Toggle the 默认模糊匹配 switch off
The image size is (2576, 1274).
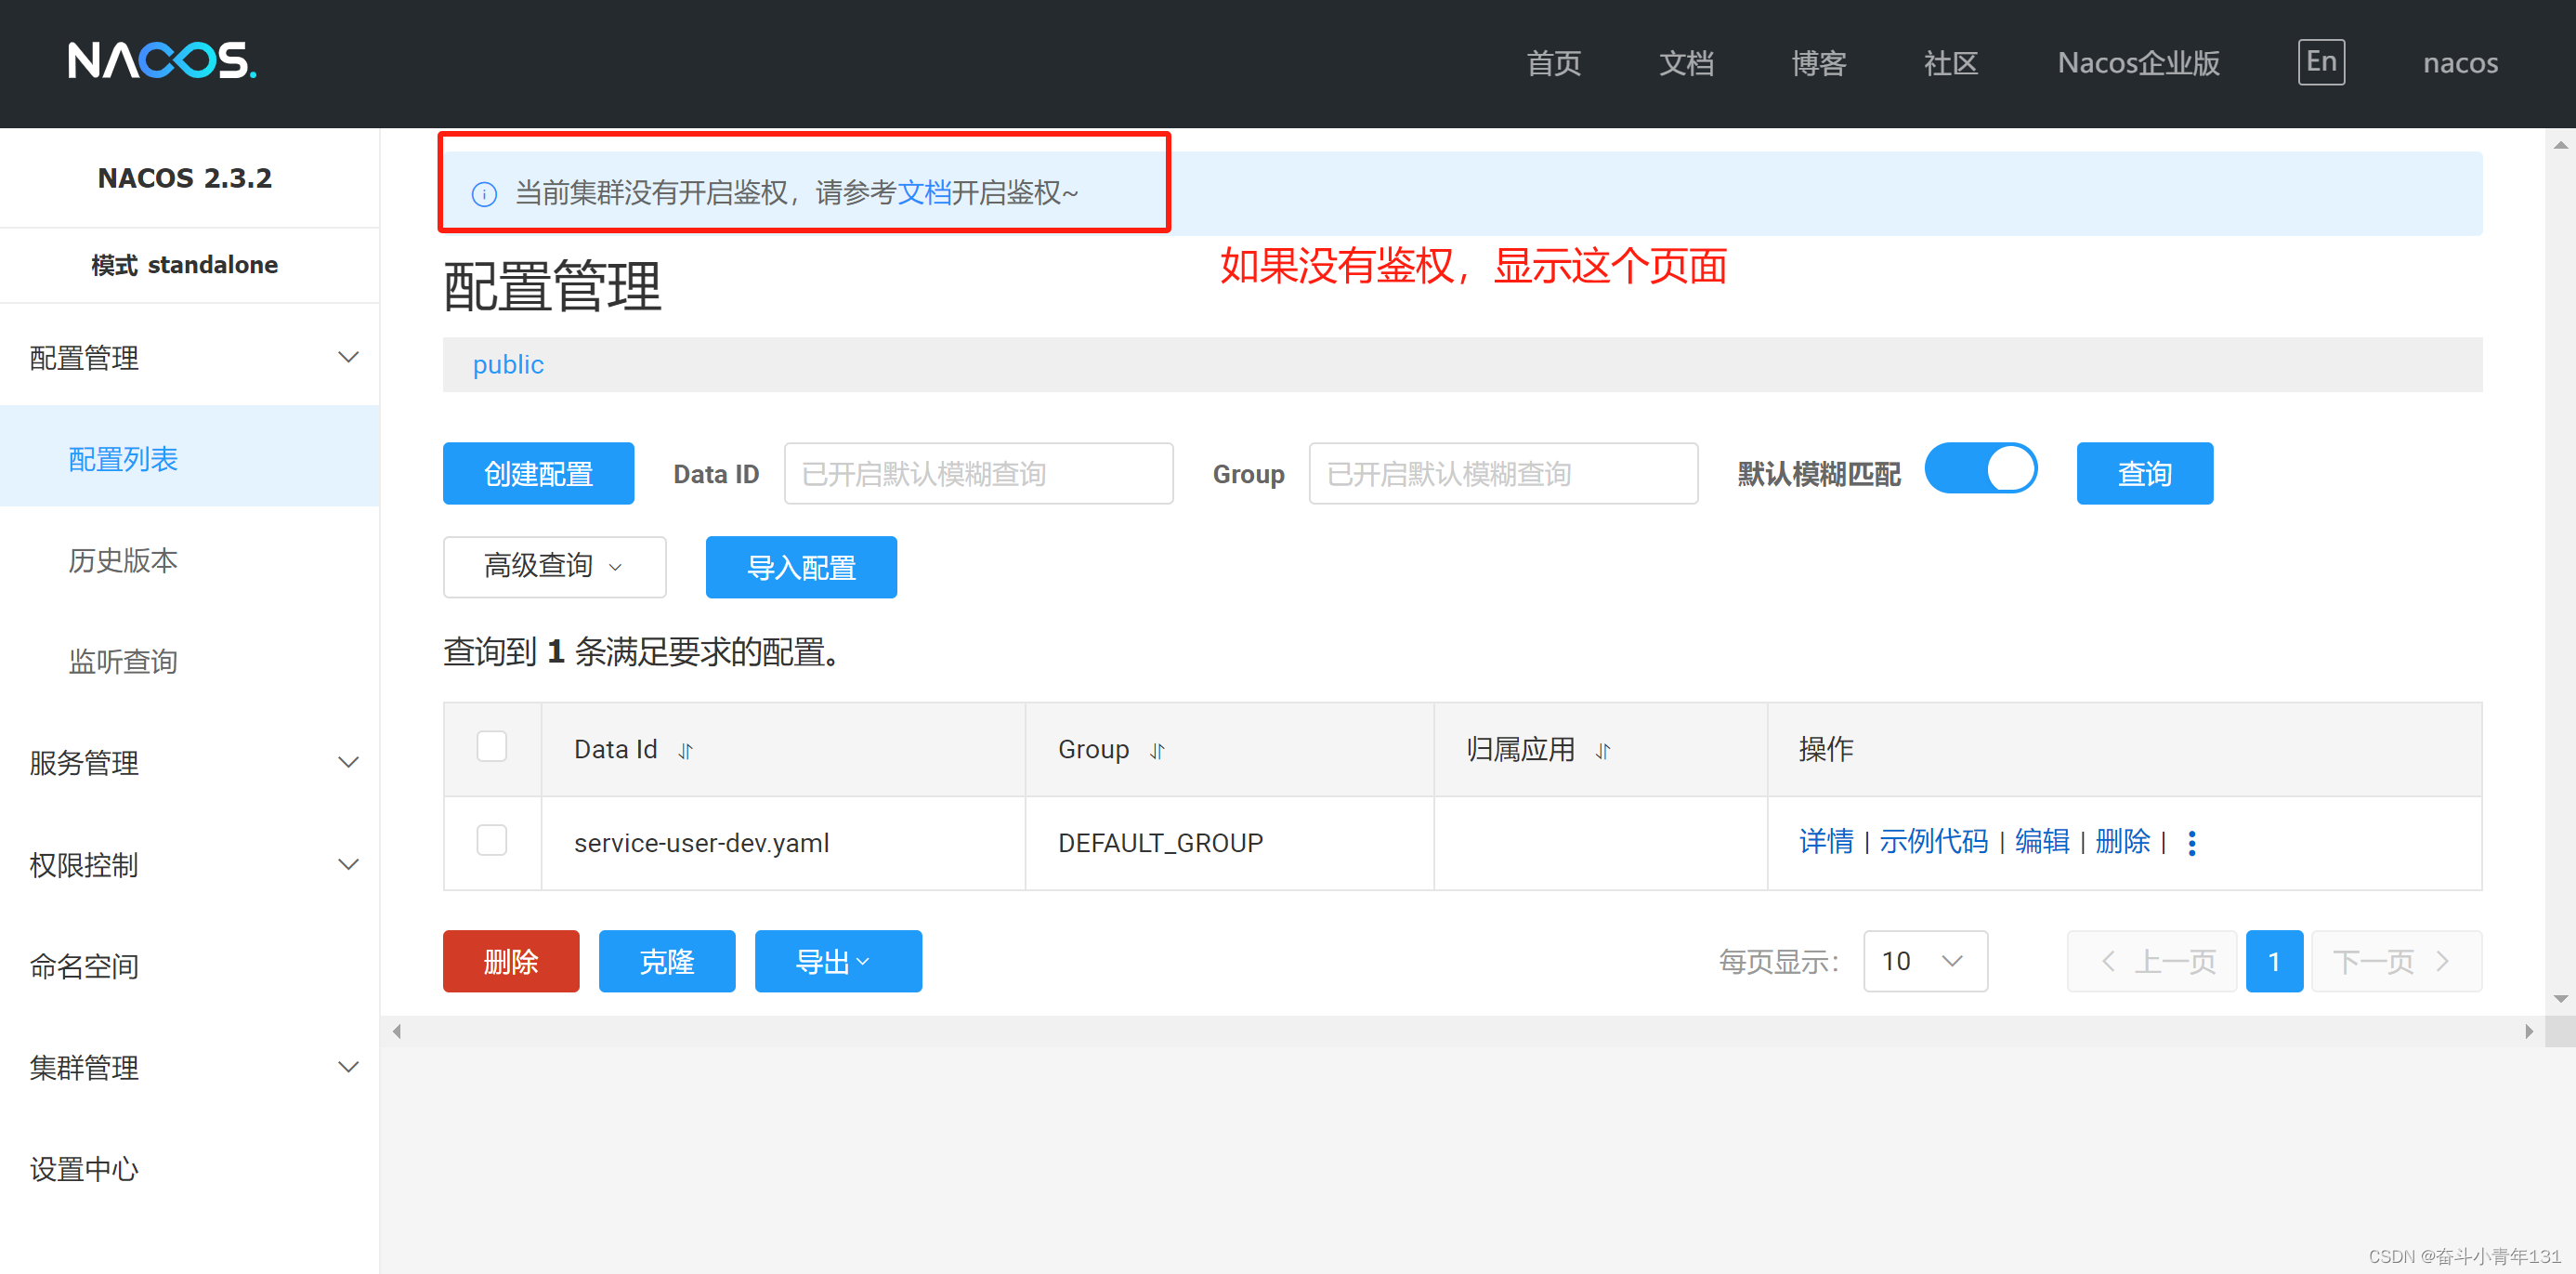point(1980,470)
